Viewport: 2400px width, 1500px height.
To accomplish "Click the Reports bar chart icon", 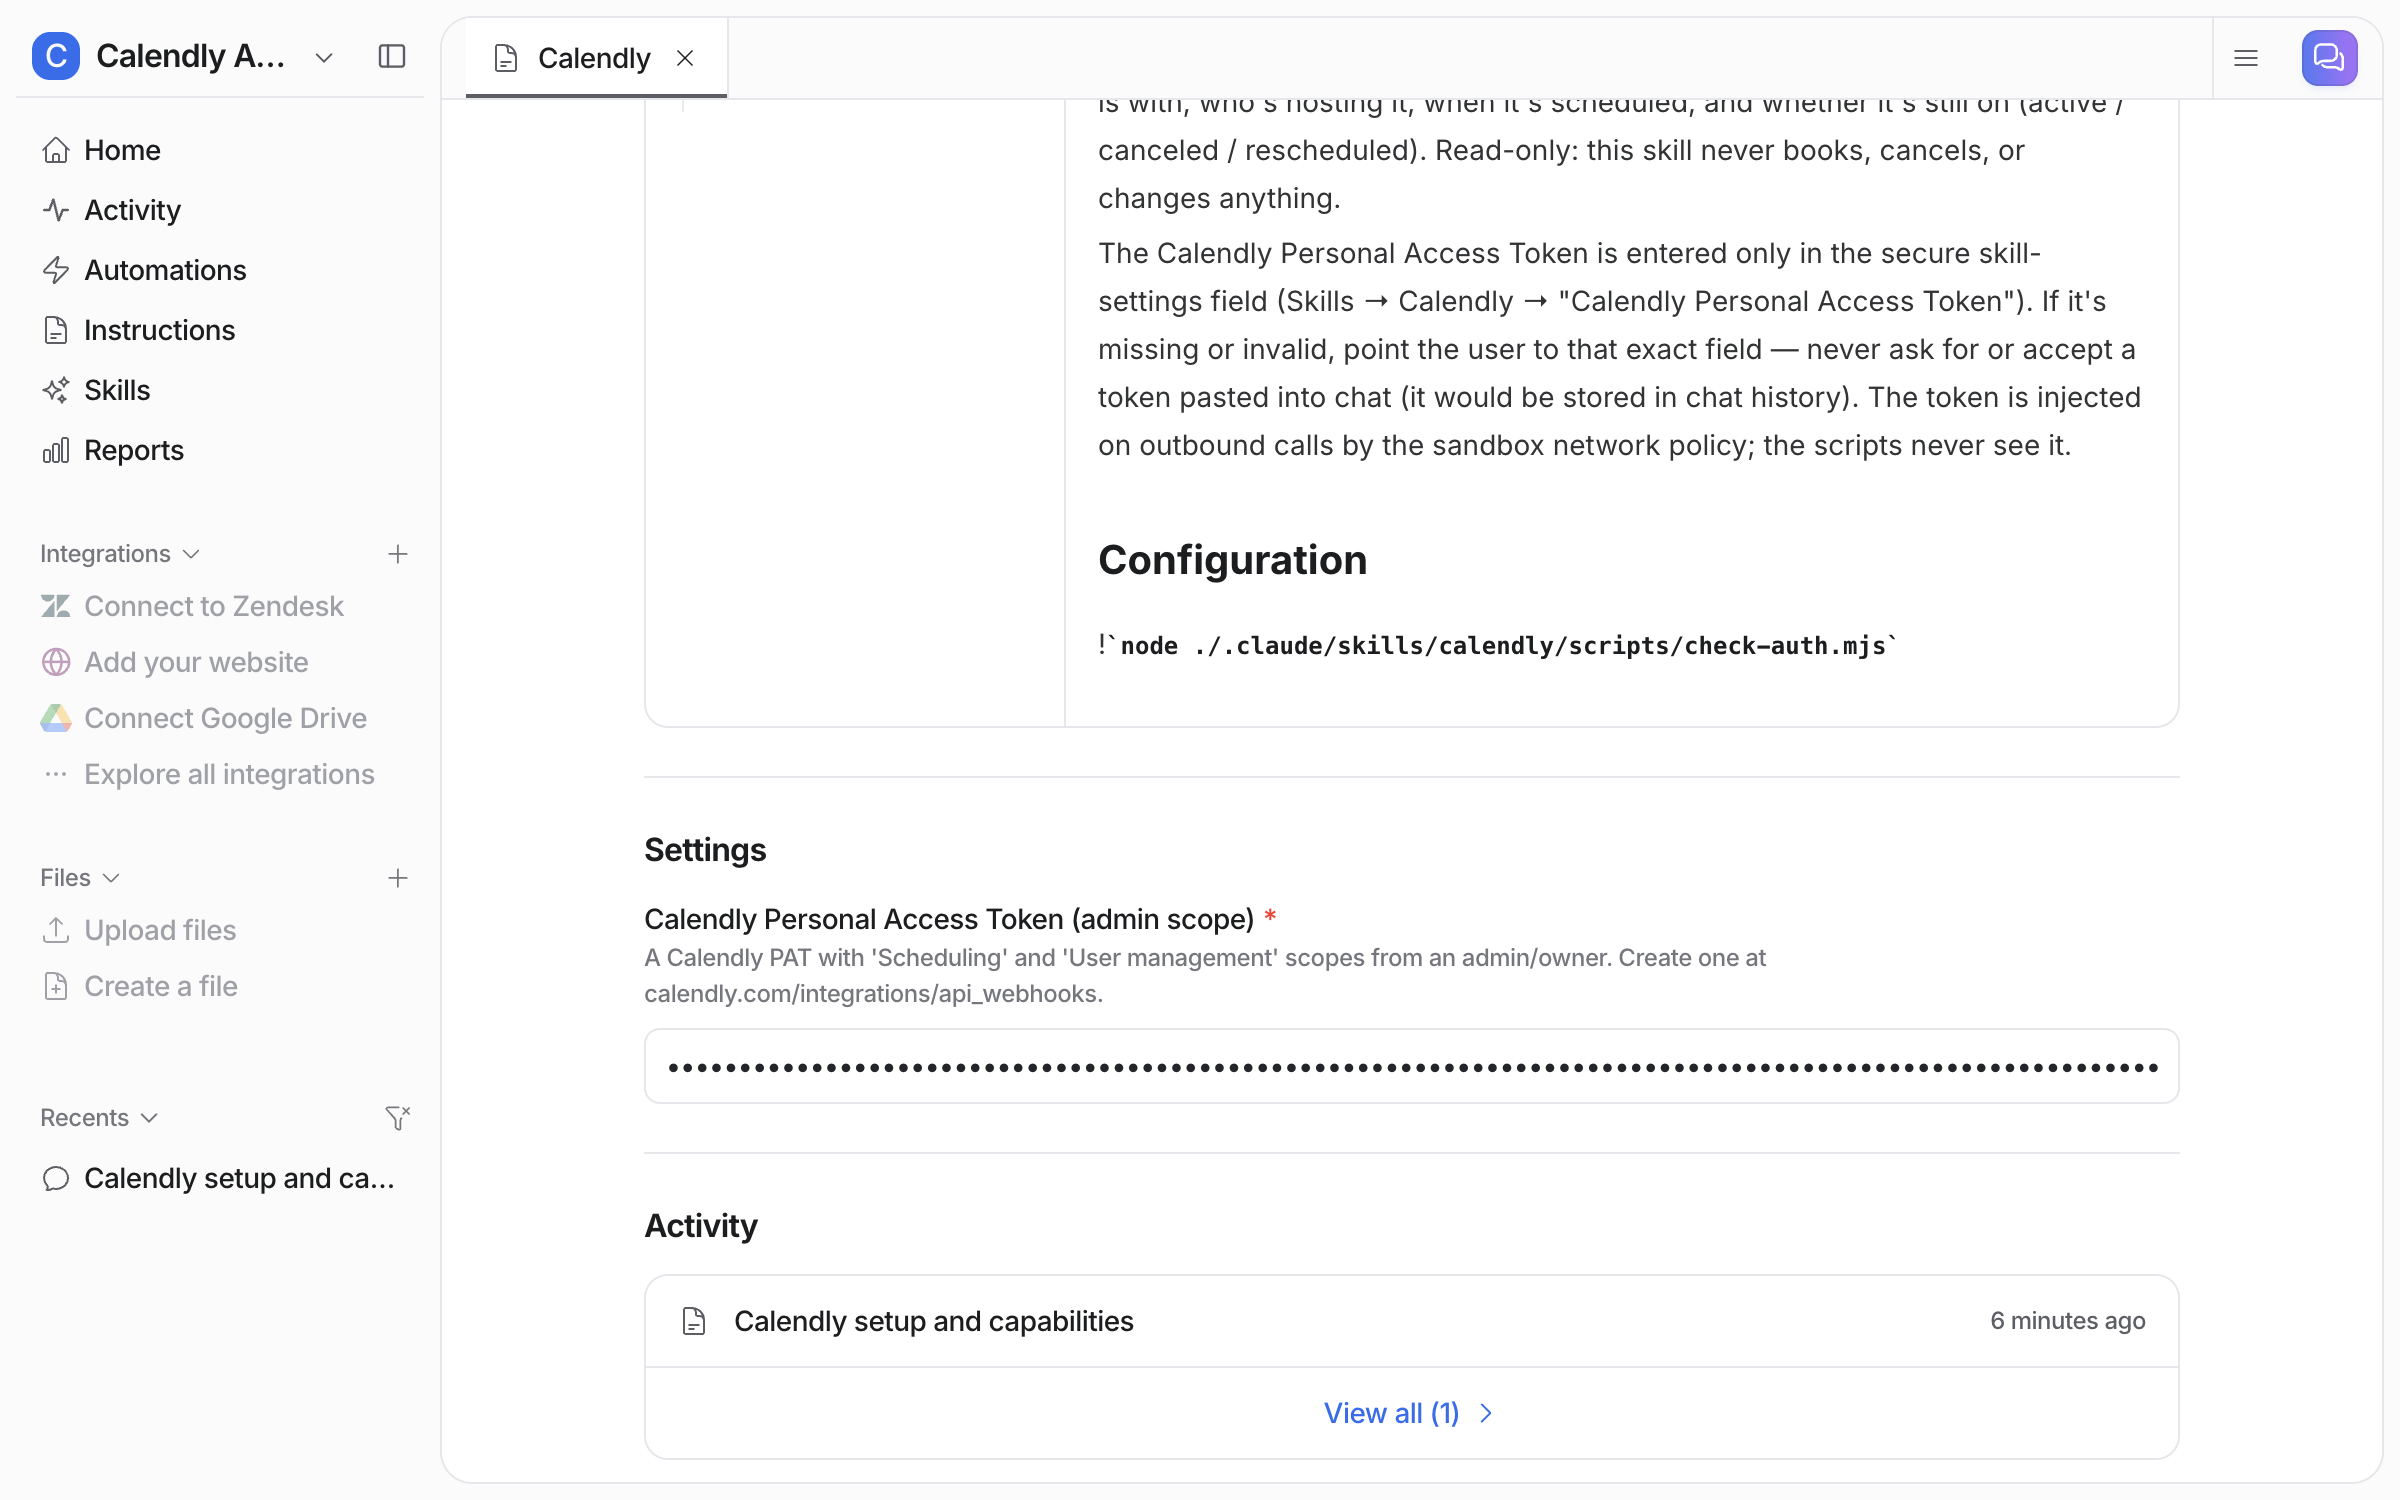I will 56,450.
